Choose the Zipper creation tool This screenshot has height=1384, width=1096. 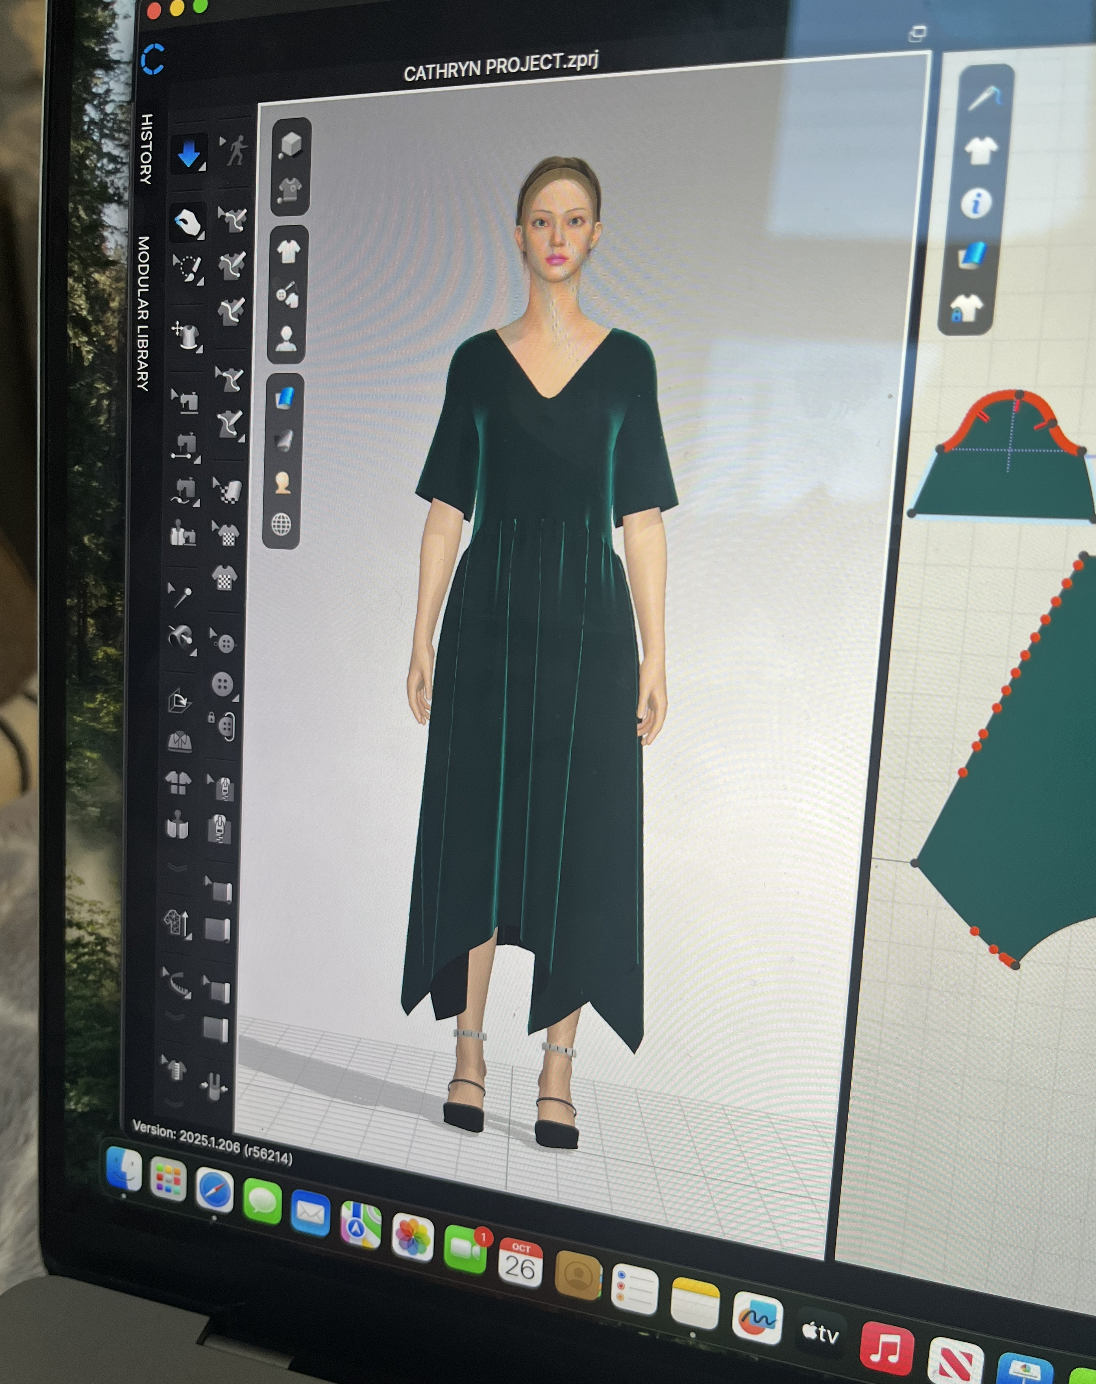[x=220, y=829]
